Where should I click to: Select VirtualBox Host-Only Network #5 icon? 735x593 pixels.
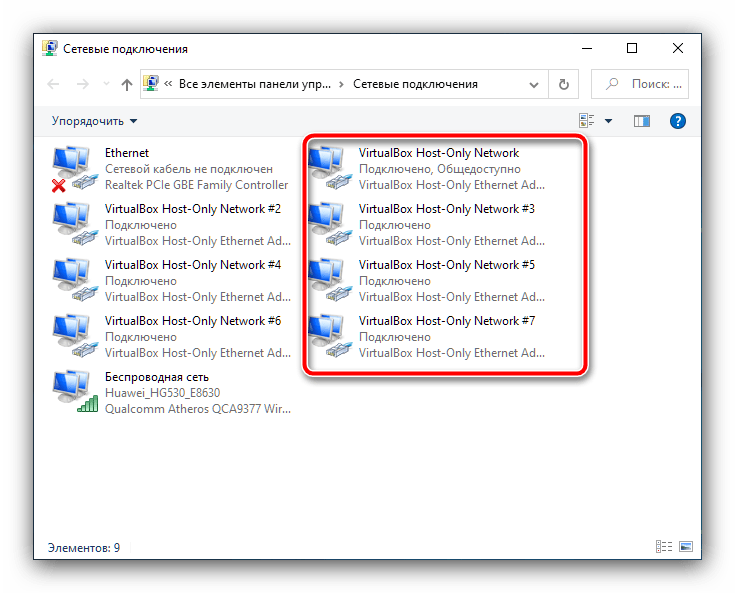pos(330,281)
